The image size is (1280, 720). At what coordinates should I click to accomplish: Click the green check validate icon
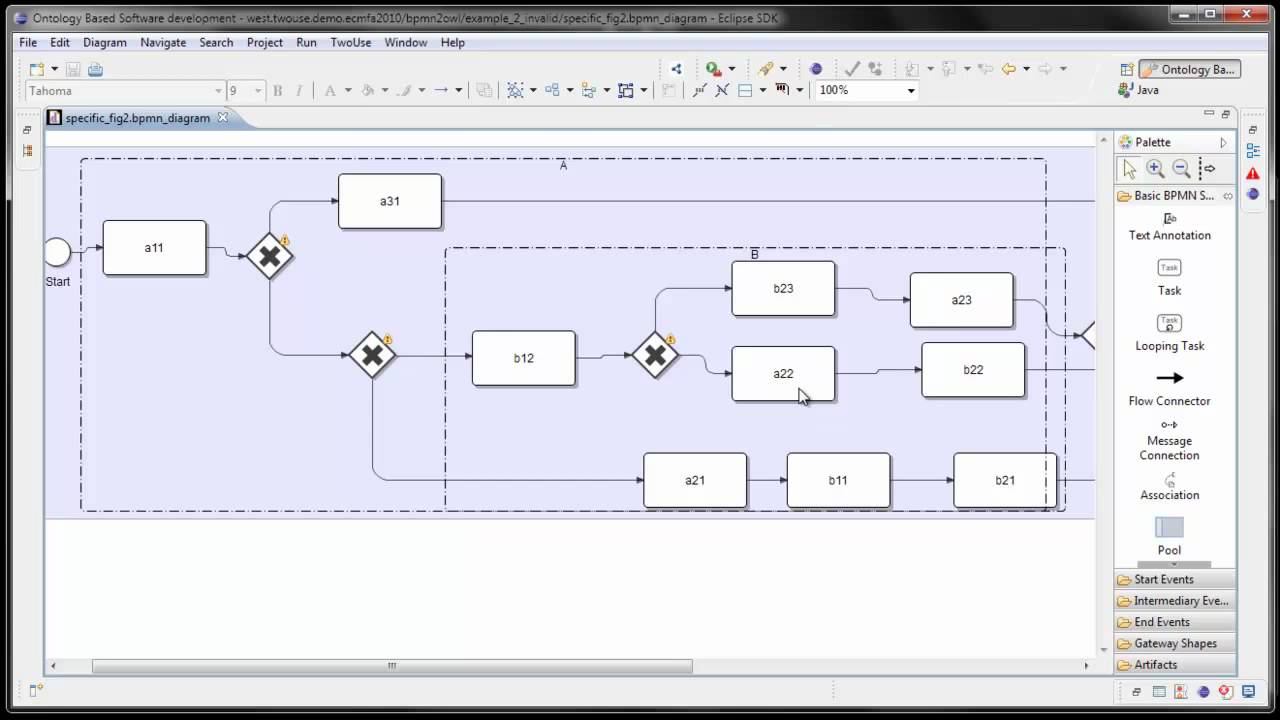pyautogui.click(x=852, y=69)
